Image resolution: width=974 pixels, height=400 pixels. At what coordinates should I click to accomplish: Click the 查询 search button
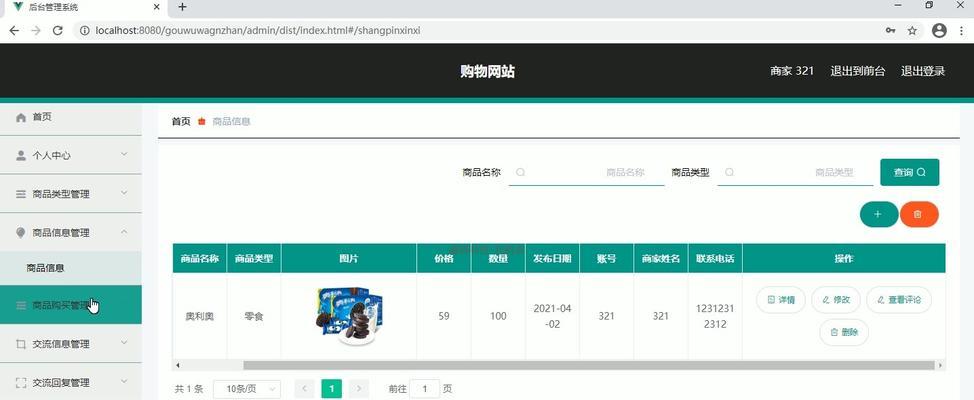point(909,172)
